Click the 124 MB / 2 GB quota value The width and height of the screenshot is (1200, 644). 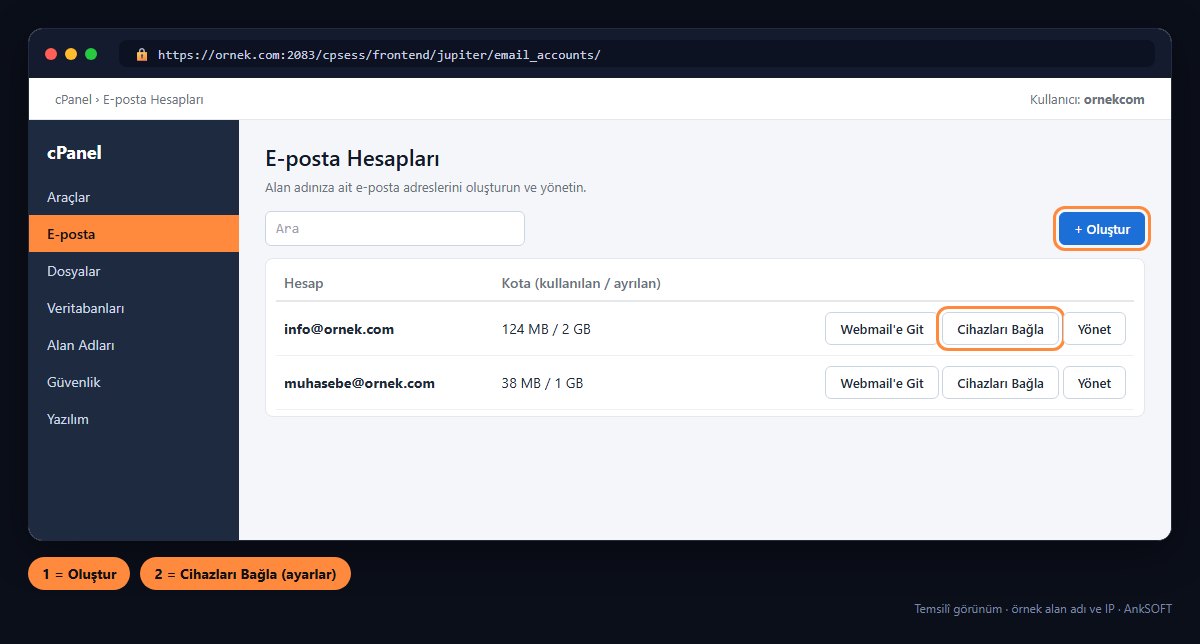coord(546,329)
